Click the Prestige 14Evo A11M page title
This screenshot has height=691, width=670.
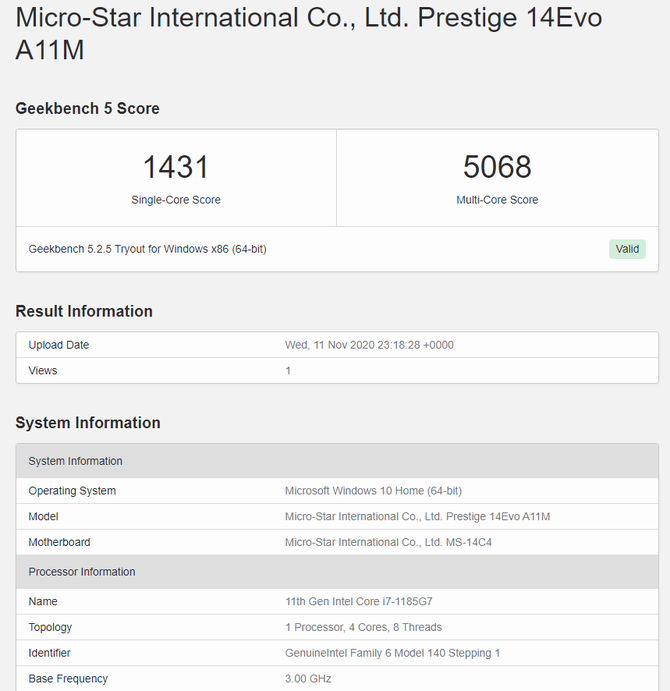coord(309,34)
